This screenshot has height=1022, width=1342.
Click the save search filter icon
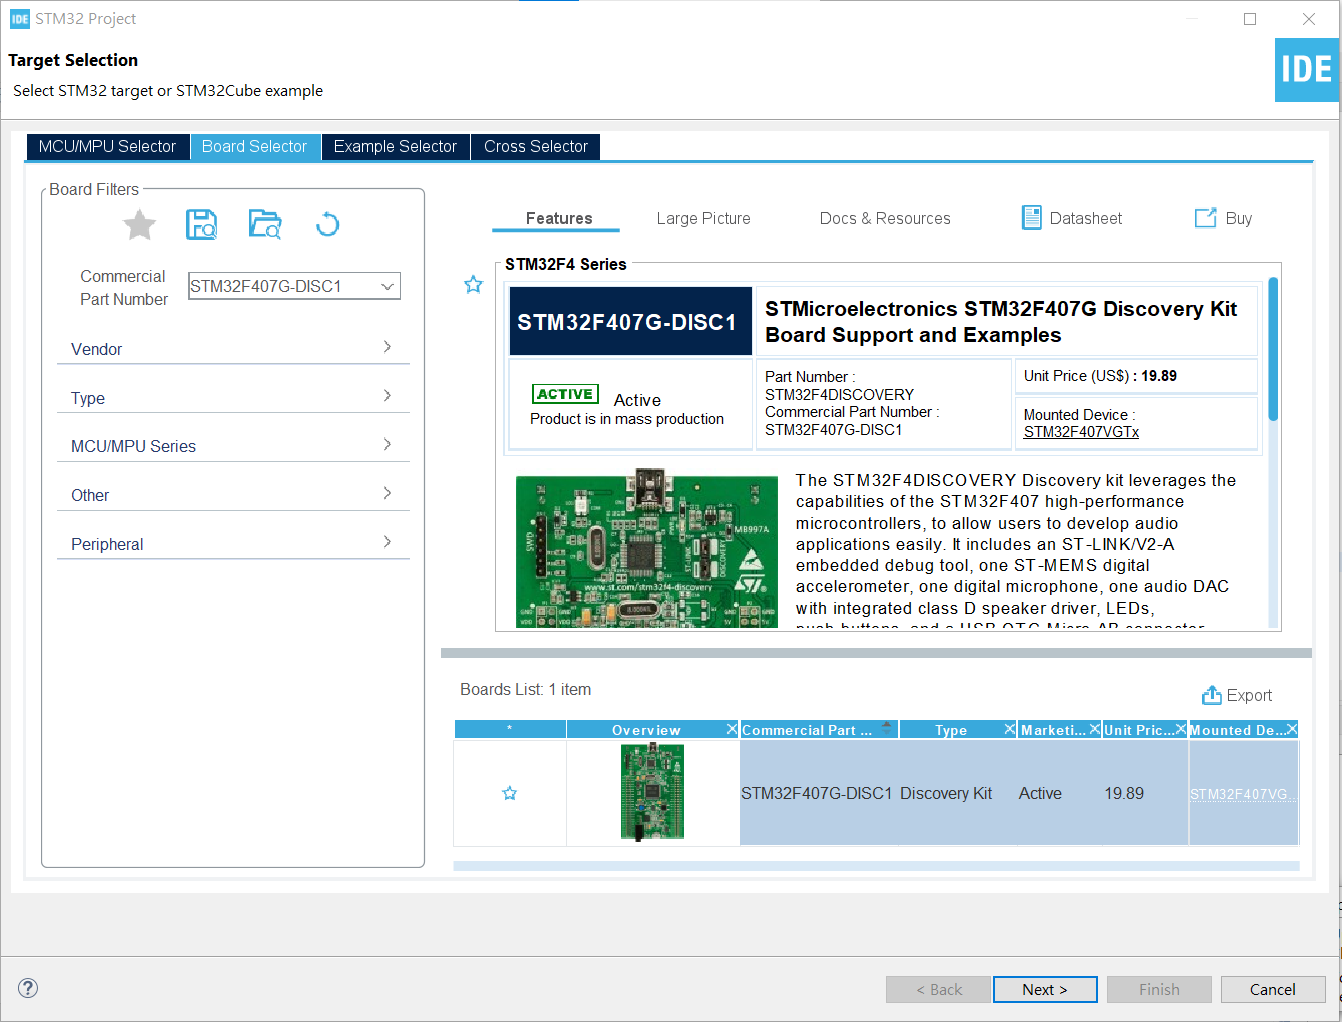pyautogui.click(x=202, y=224)
